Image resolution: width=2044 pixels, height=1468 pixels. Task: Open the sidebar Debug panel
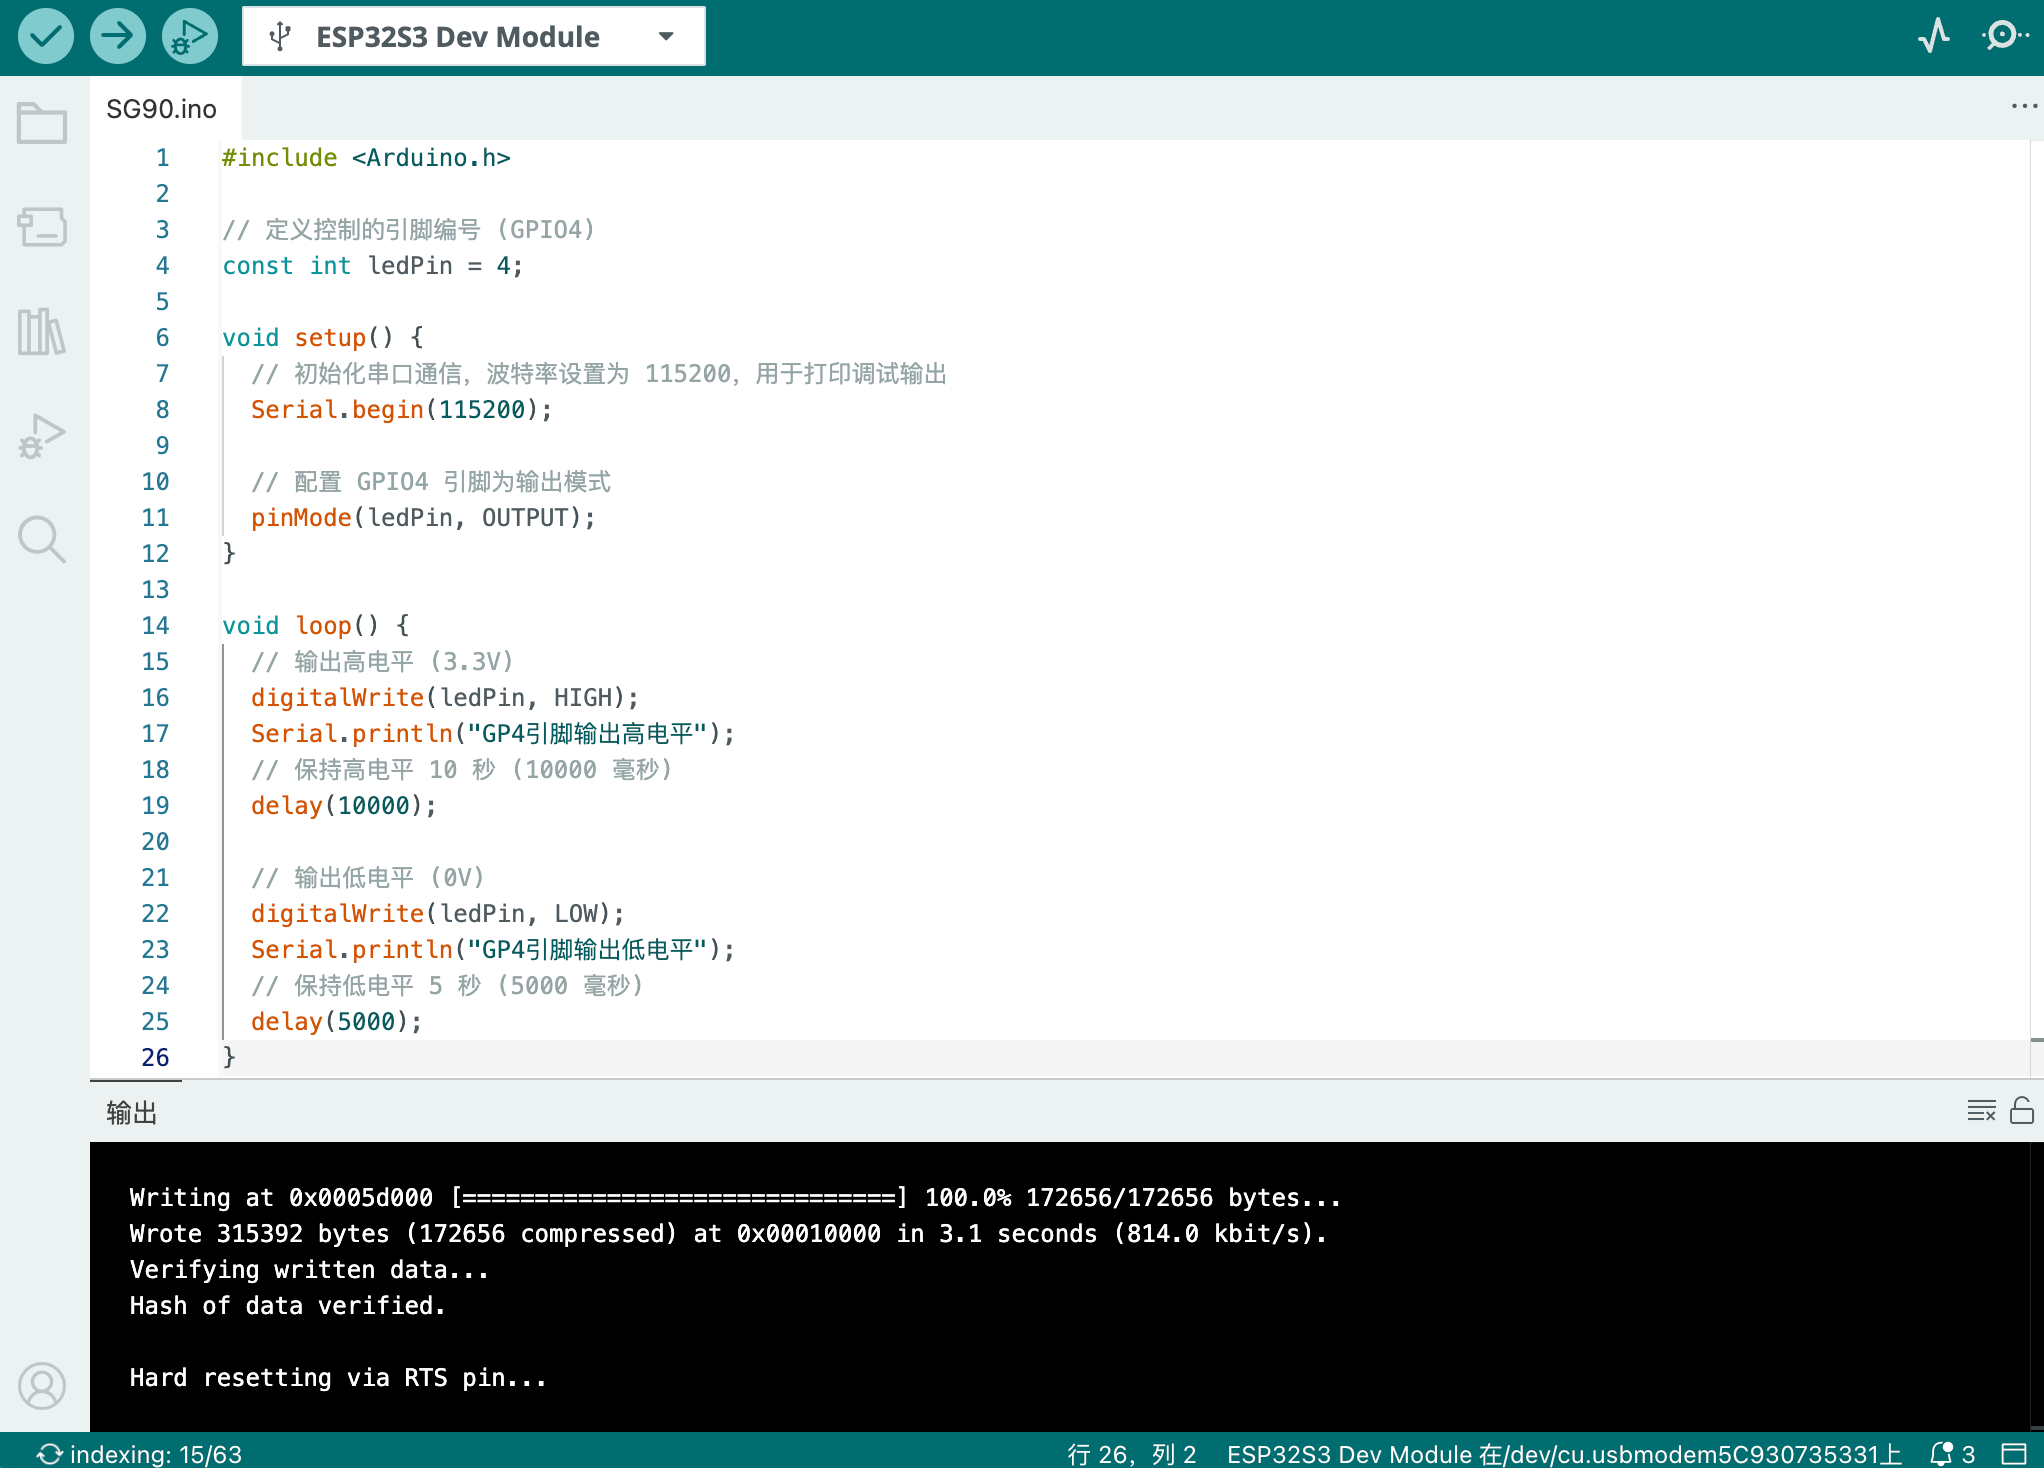tap(42, 436)
